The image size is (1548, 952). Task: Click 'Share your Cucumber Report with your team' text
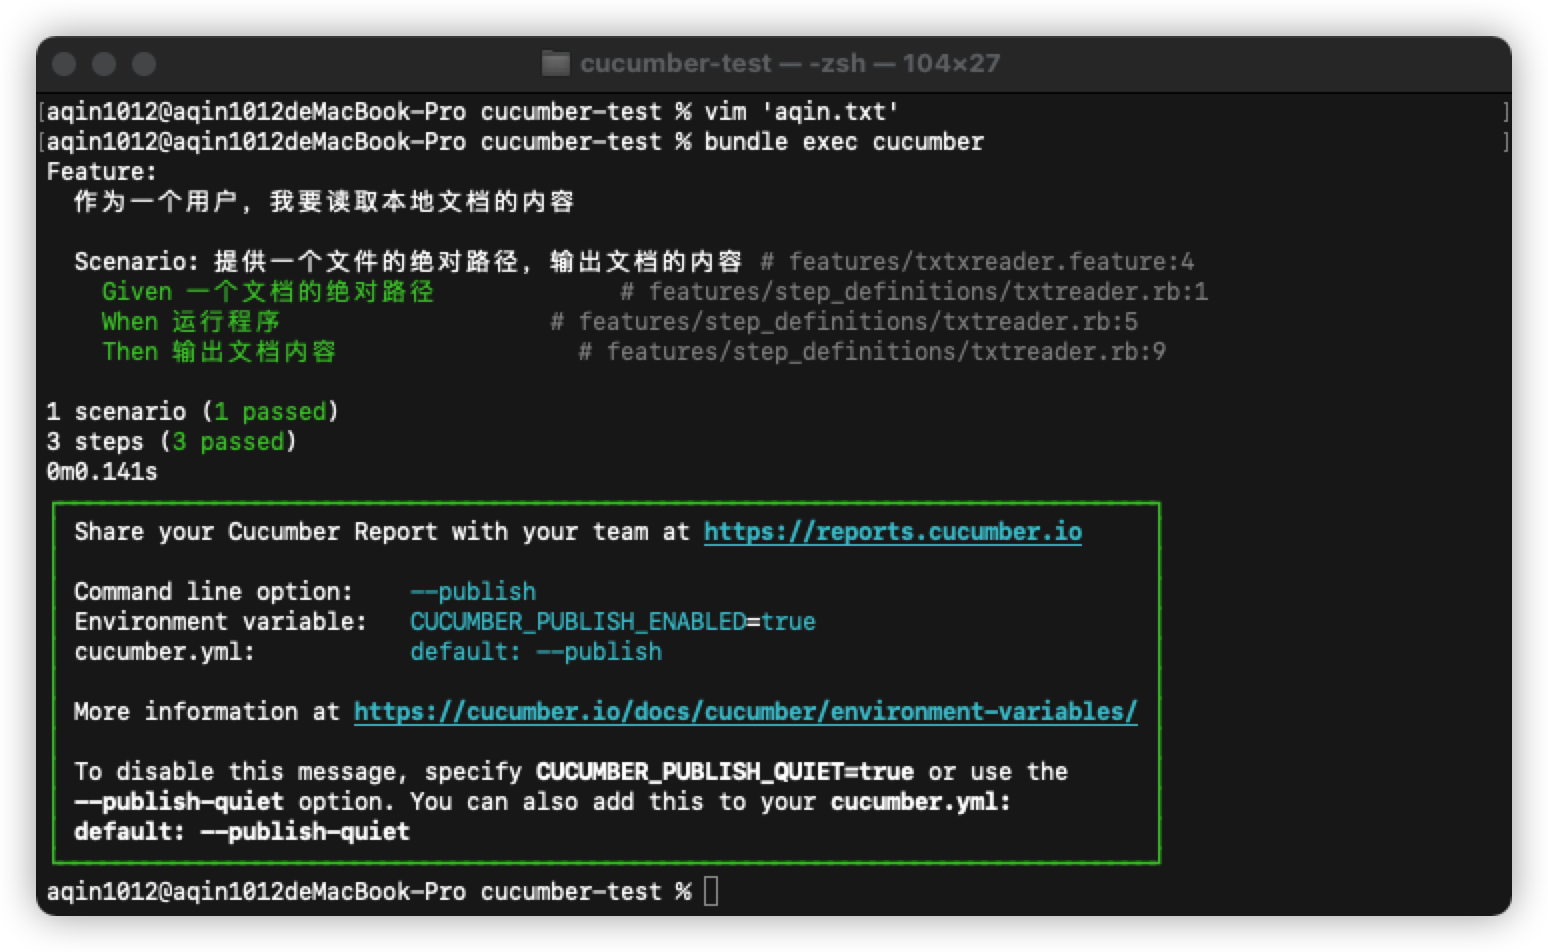tap(361, 532)
